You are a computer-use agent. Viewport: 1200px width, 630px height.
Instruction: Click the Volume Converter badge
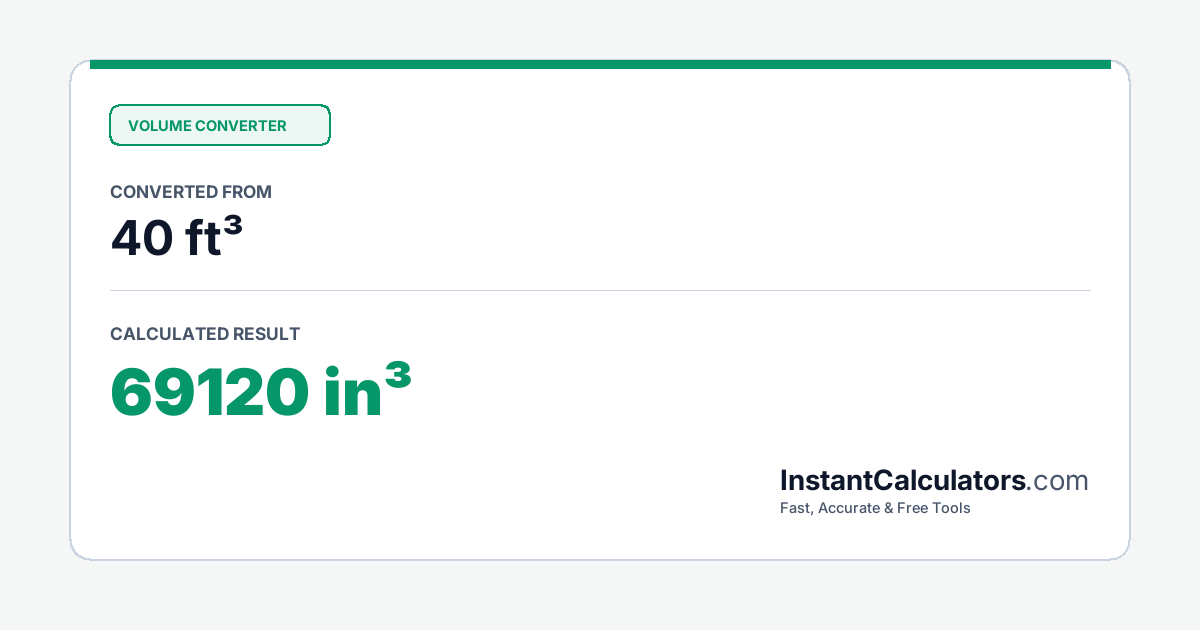(220, 125)
